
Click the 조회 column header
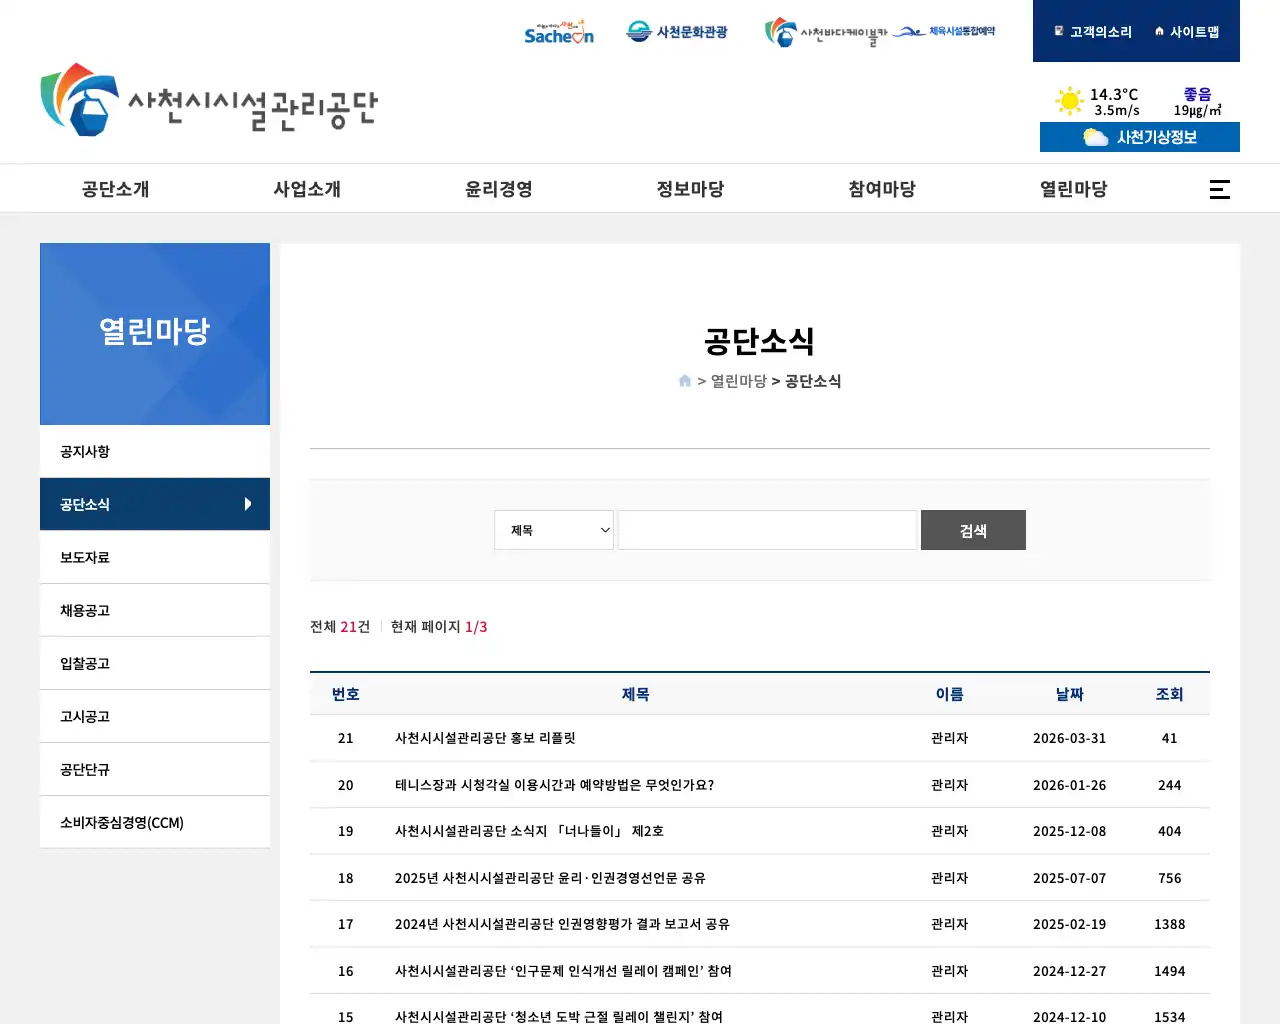tap(1170, 694)
